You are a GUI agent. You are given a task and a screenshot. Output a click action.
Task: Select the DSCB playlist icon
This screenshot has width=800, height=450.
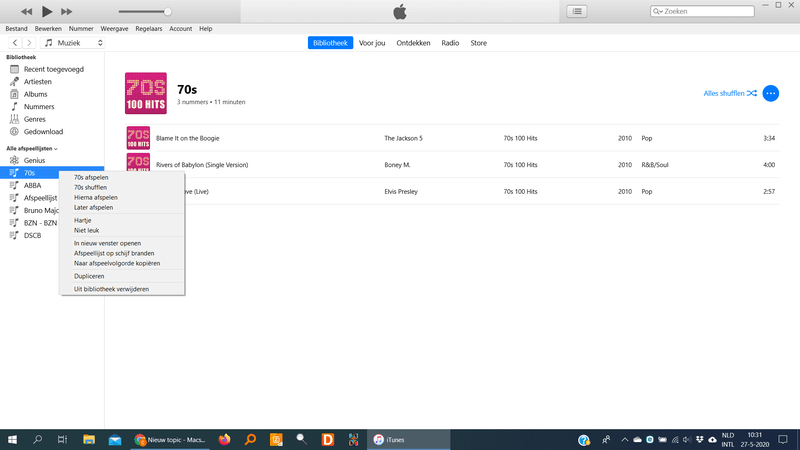(x=14, y=235)
